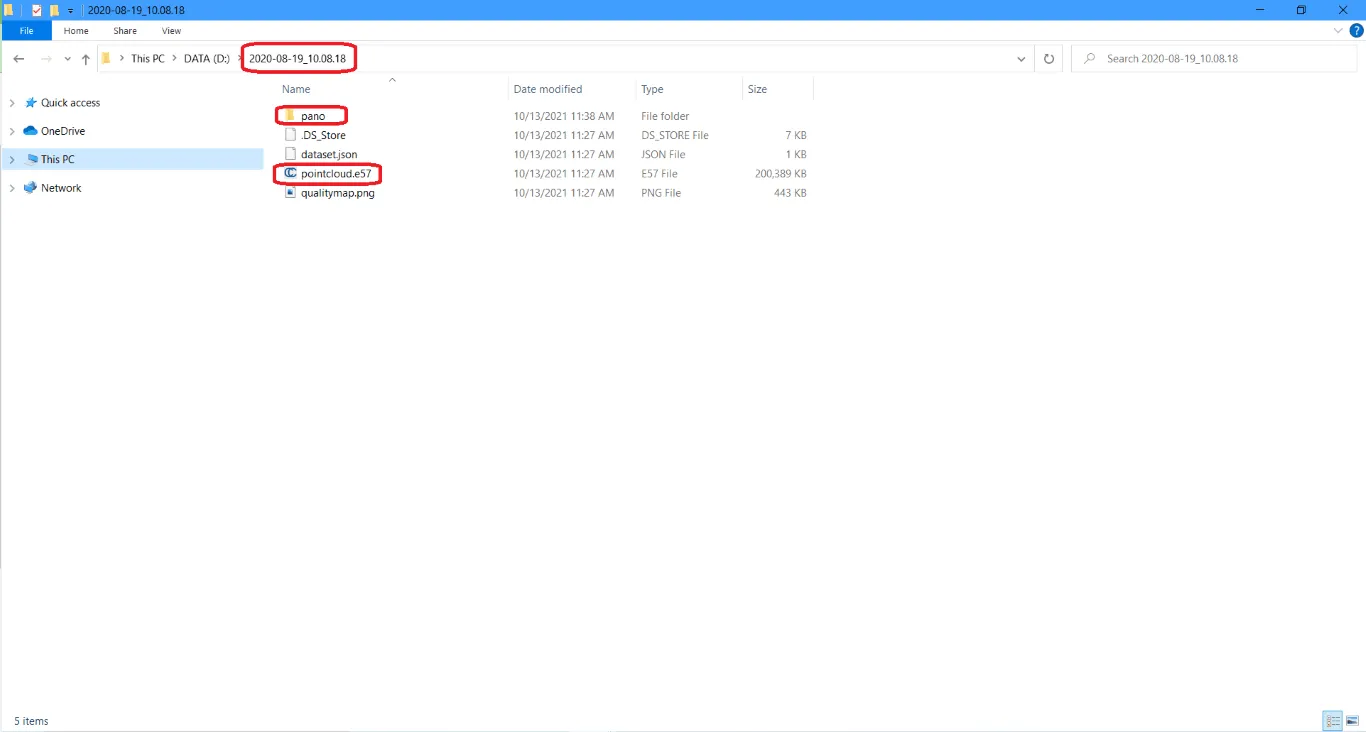1366x732 pixels.
Task: Go up one folder level
Action: pos(86,59)
